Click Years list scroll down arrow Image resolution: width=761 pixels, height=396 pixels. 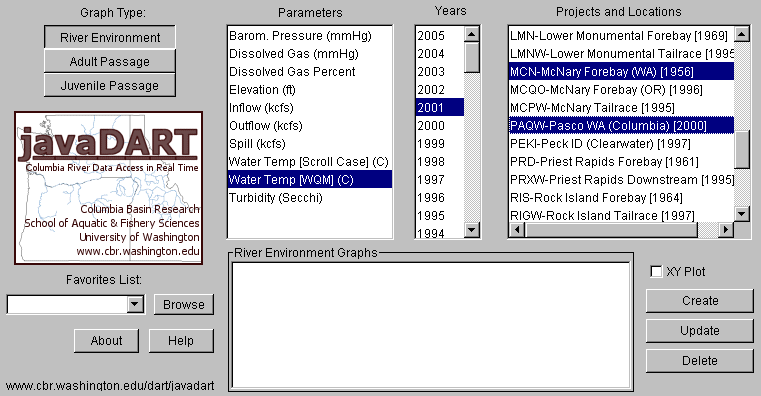pyautogui.click(x=472, y=230)
